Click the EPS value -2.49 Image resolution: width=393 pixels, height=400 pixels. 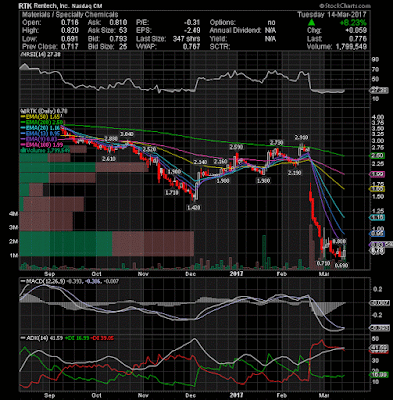192,31
